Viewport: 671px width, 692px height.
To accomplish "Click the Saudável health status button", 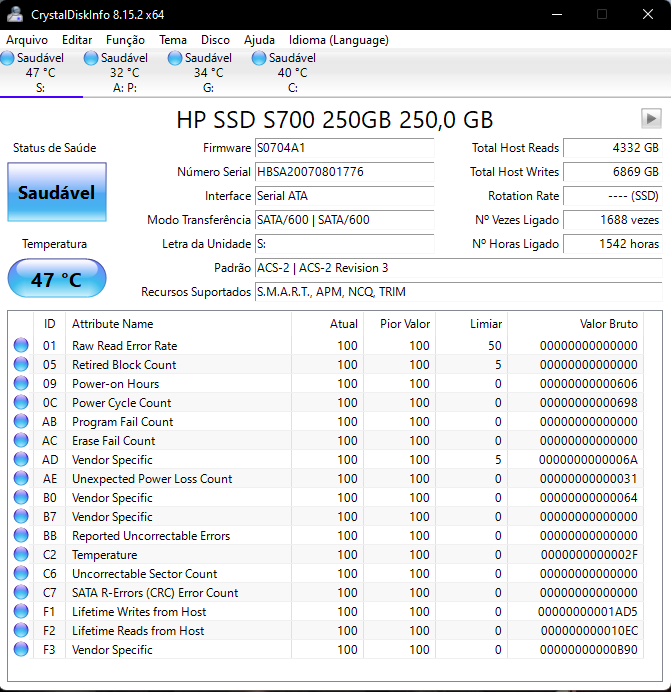I will tap(57, 192).
